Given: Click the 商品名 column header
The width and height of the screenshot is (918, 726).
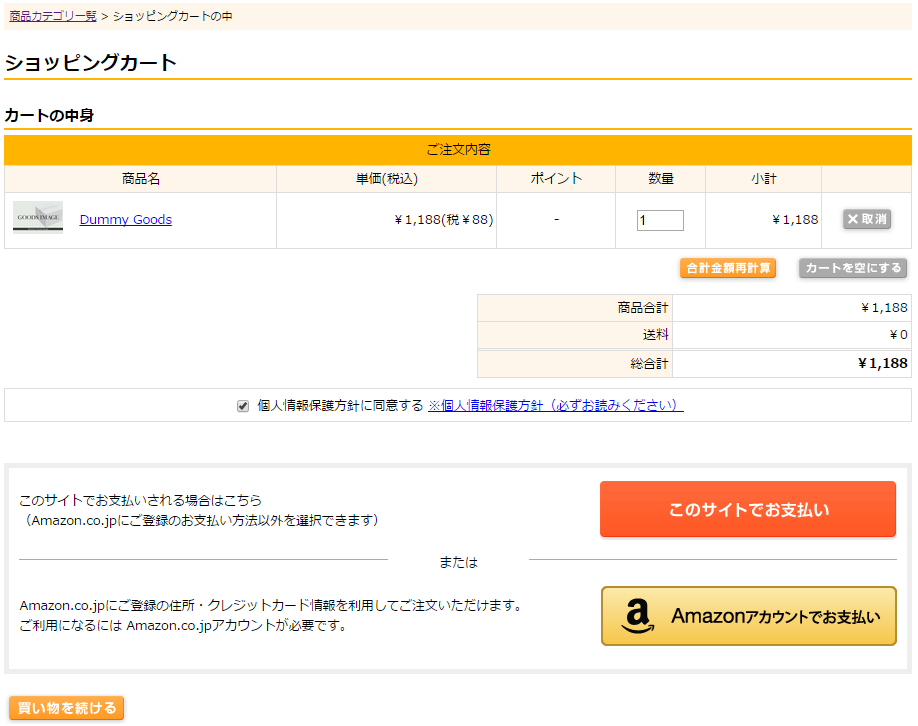Looking at the screenshot, I should (x=141, y=179).
